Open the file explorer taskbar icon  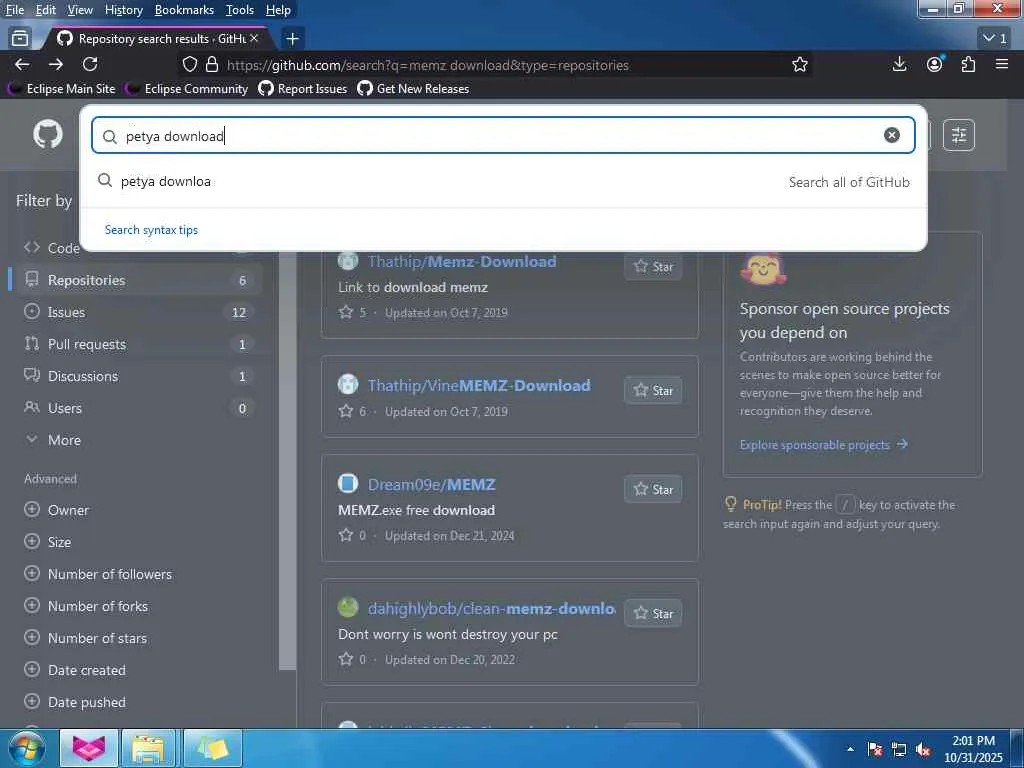(148, 748)
